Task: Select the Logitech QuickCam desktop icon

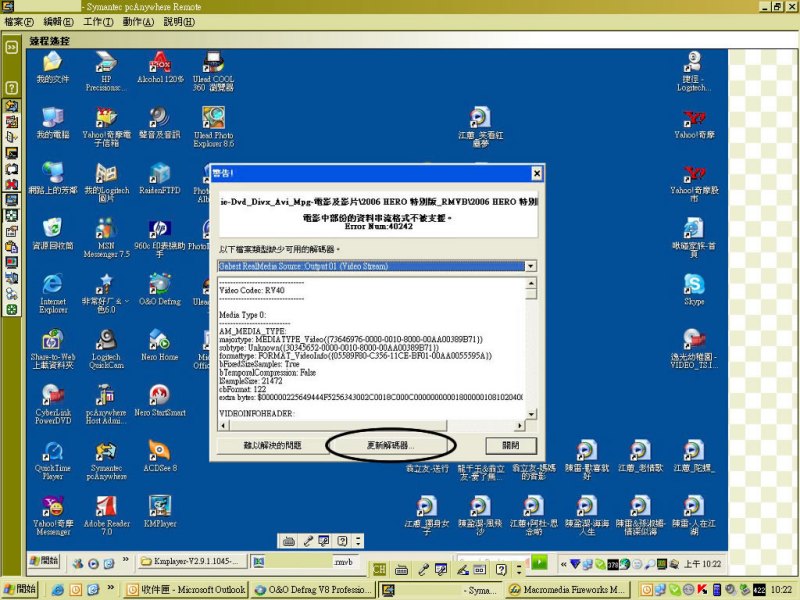Action: point(106,349)
